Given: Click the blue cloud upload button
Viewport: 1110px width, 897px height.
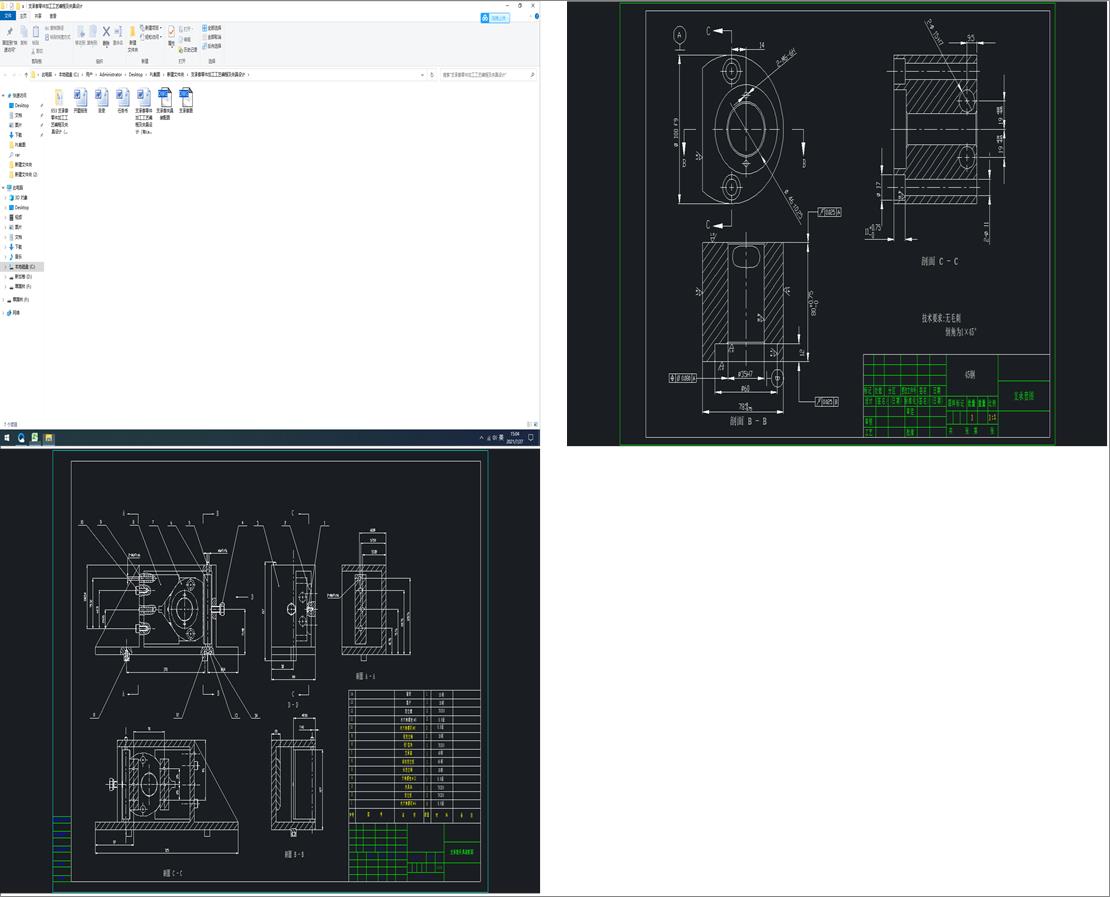Looking at the screenshot, I should point(494,18).
